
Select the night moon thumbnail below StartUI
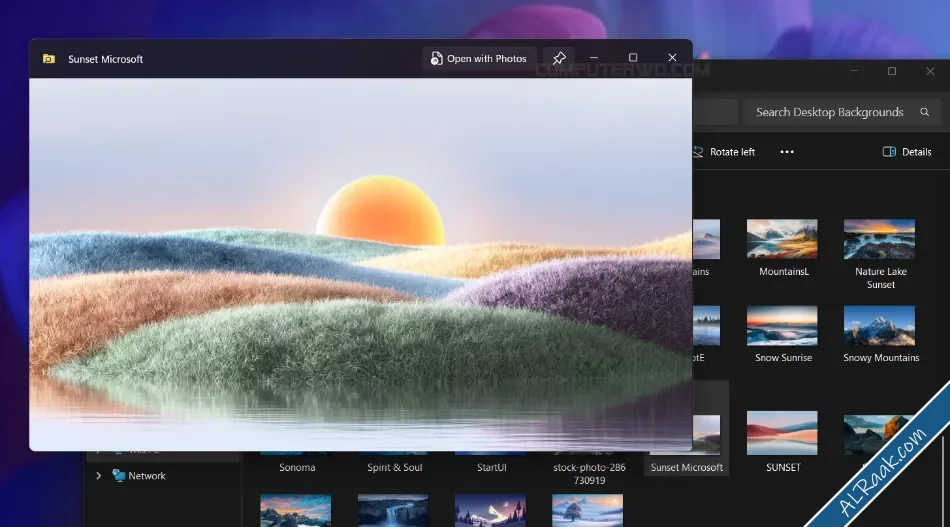[490, 511]
